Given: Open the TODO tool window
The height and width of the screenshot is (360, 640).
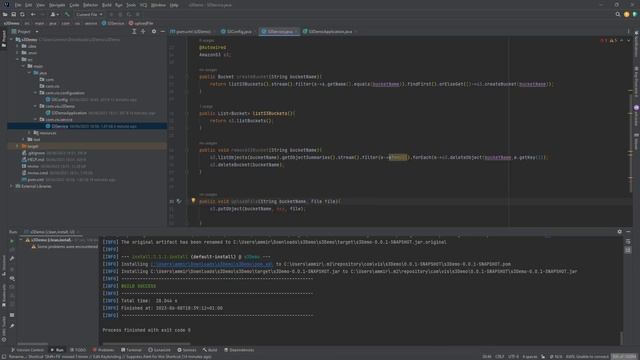Looking at the screenshot, I should pos(78,350).
